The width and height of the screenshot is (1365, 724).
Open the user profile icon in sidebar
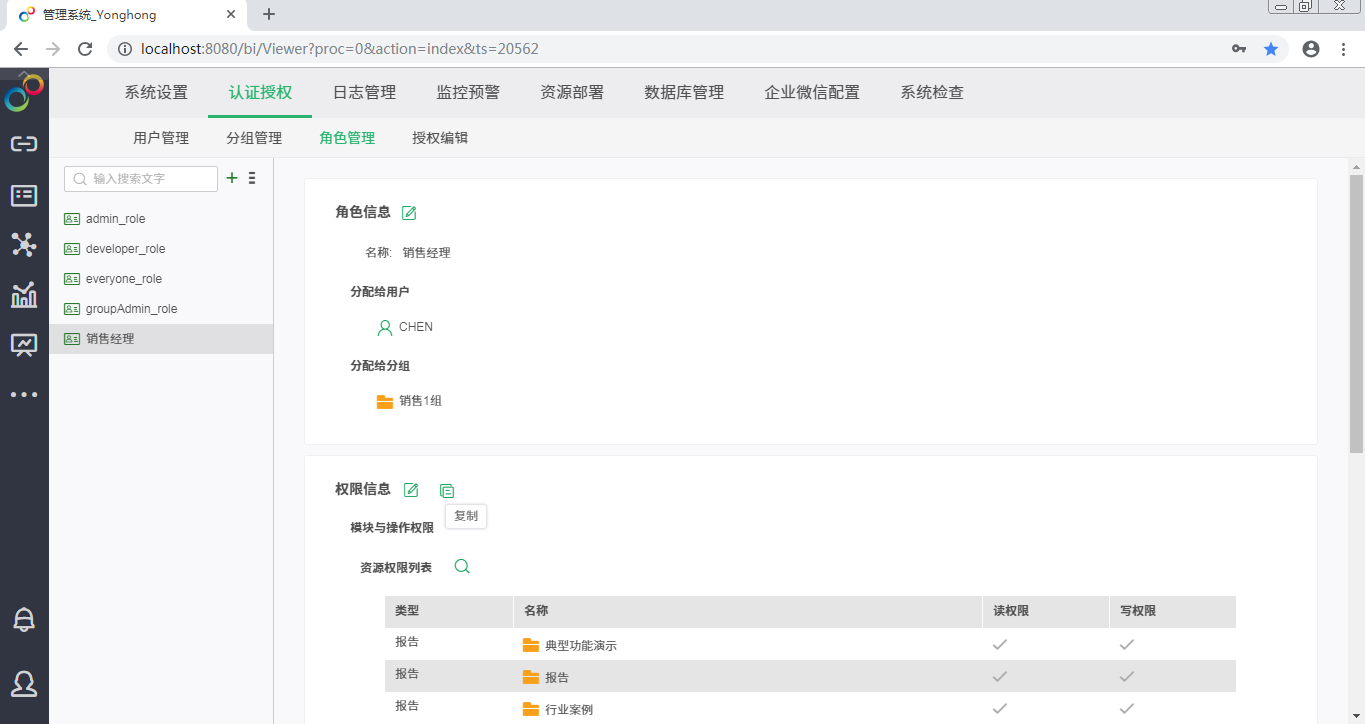24,683
